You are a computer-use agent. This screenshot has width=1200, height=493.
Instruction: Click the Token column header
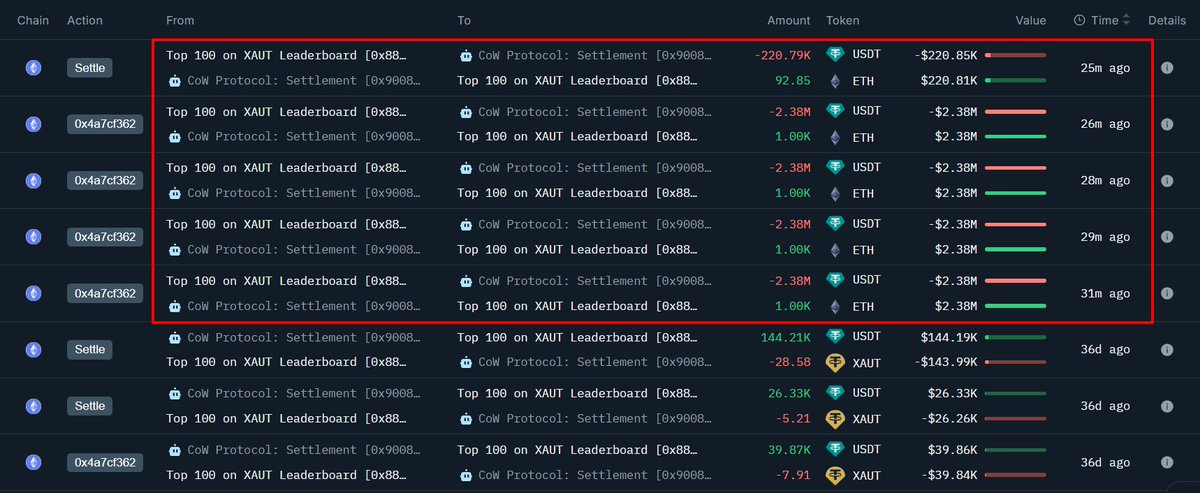coord(842,20)
